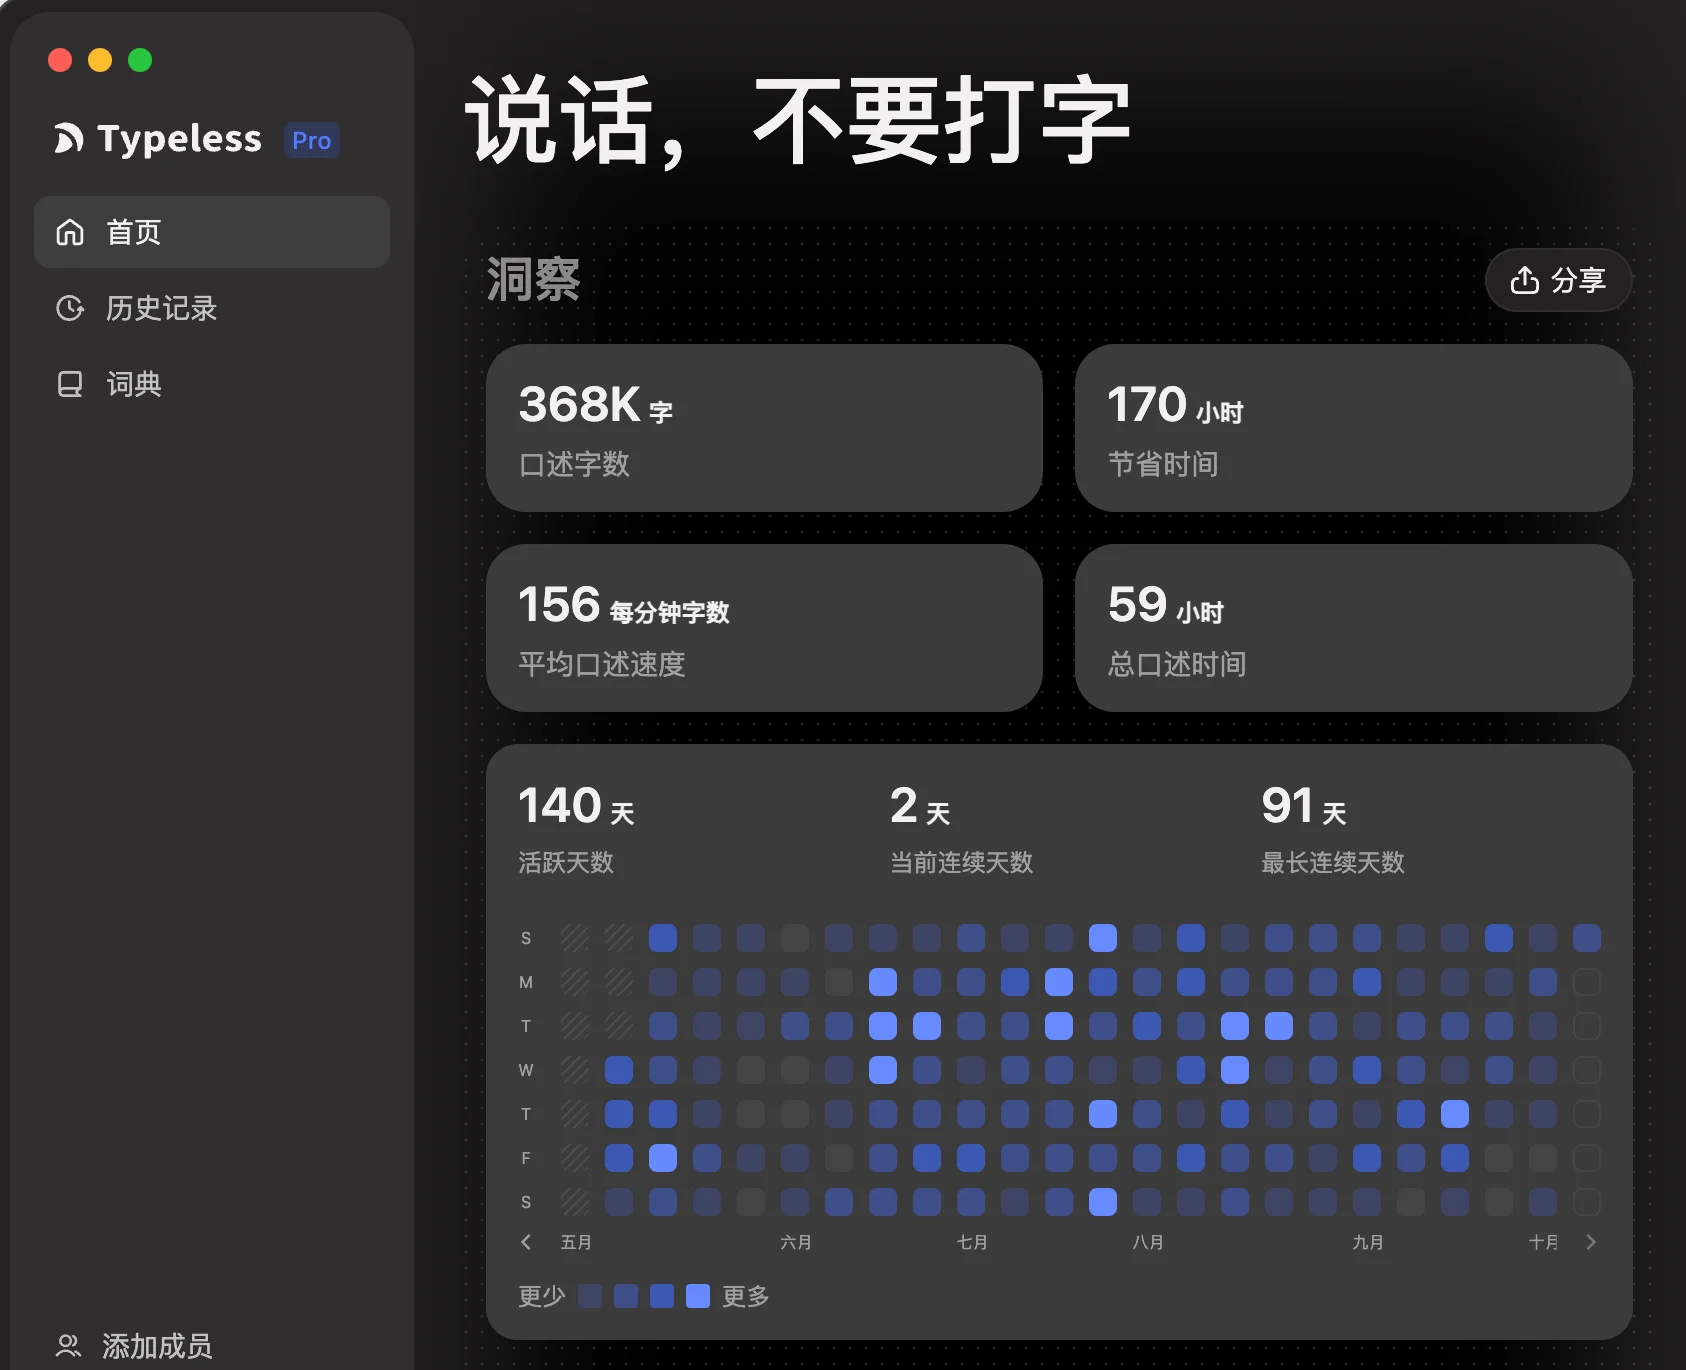
Task: Click the 156 平均口述速度 stat card
Action: pyautogui.click(x=764, y=628)
